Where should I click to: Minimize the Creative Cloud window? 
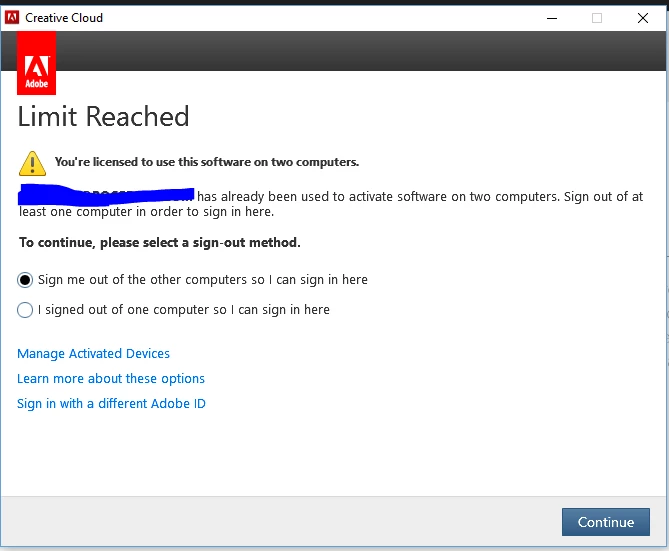tap(552, 18)
